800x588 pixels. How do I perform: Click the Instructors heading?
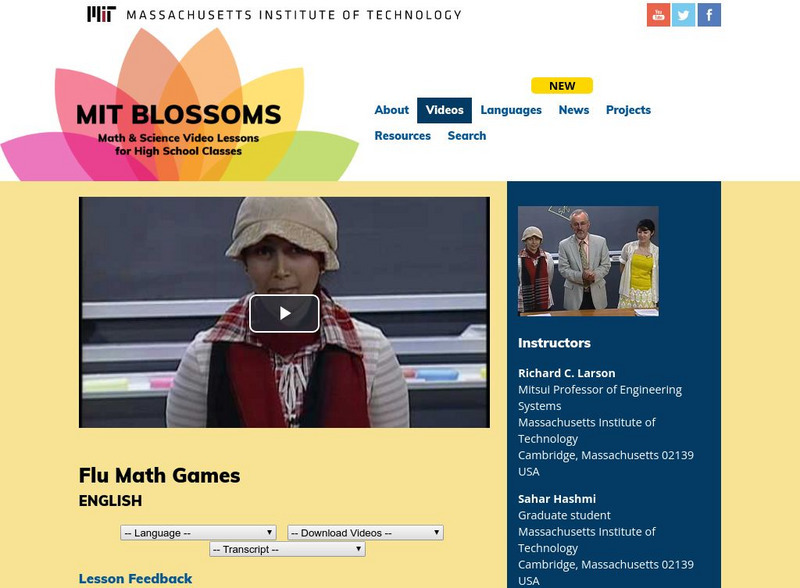[x=554, y=343]
